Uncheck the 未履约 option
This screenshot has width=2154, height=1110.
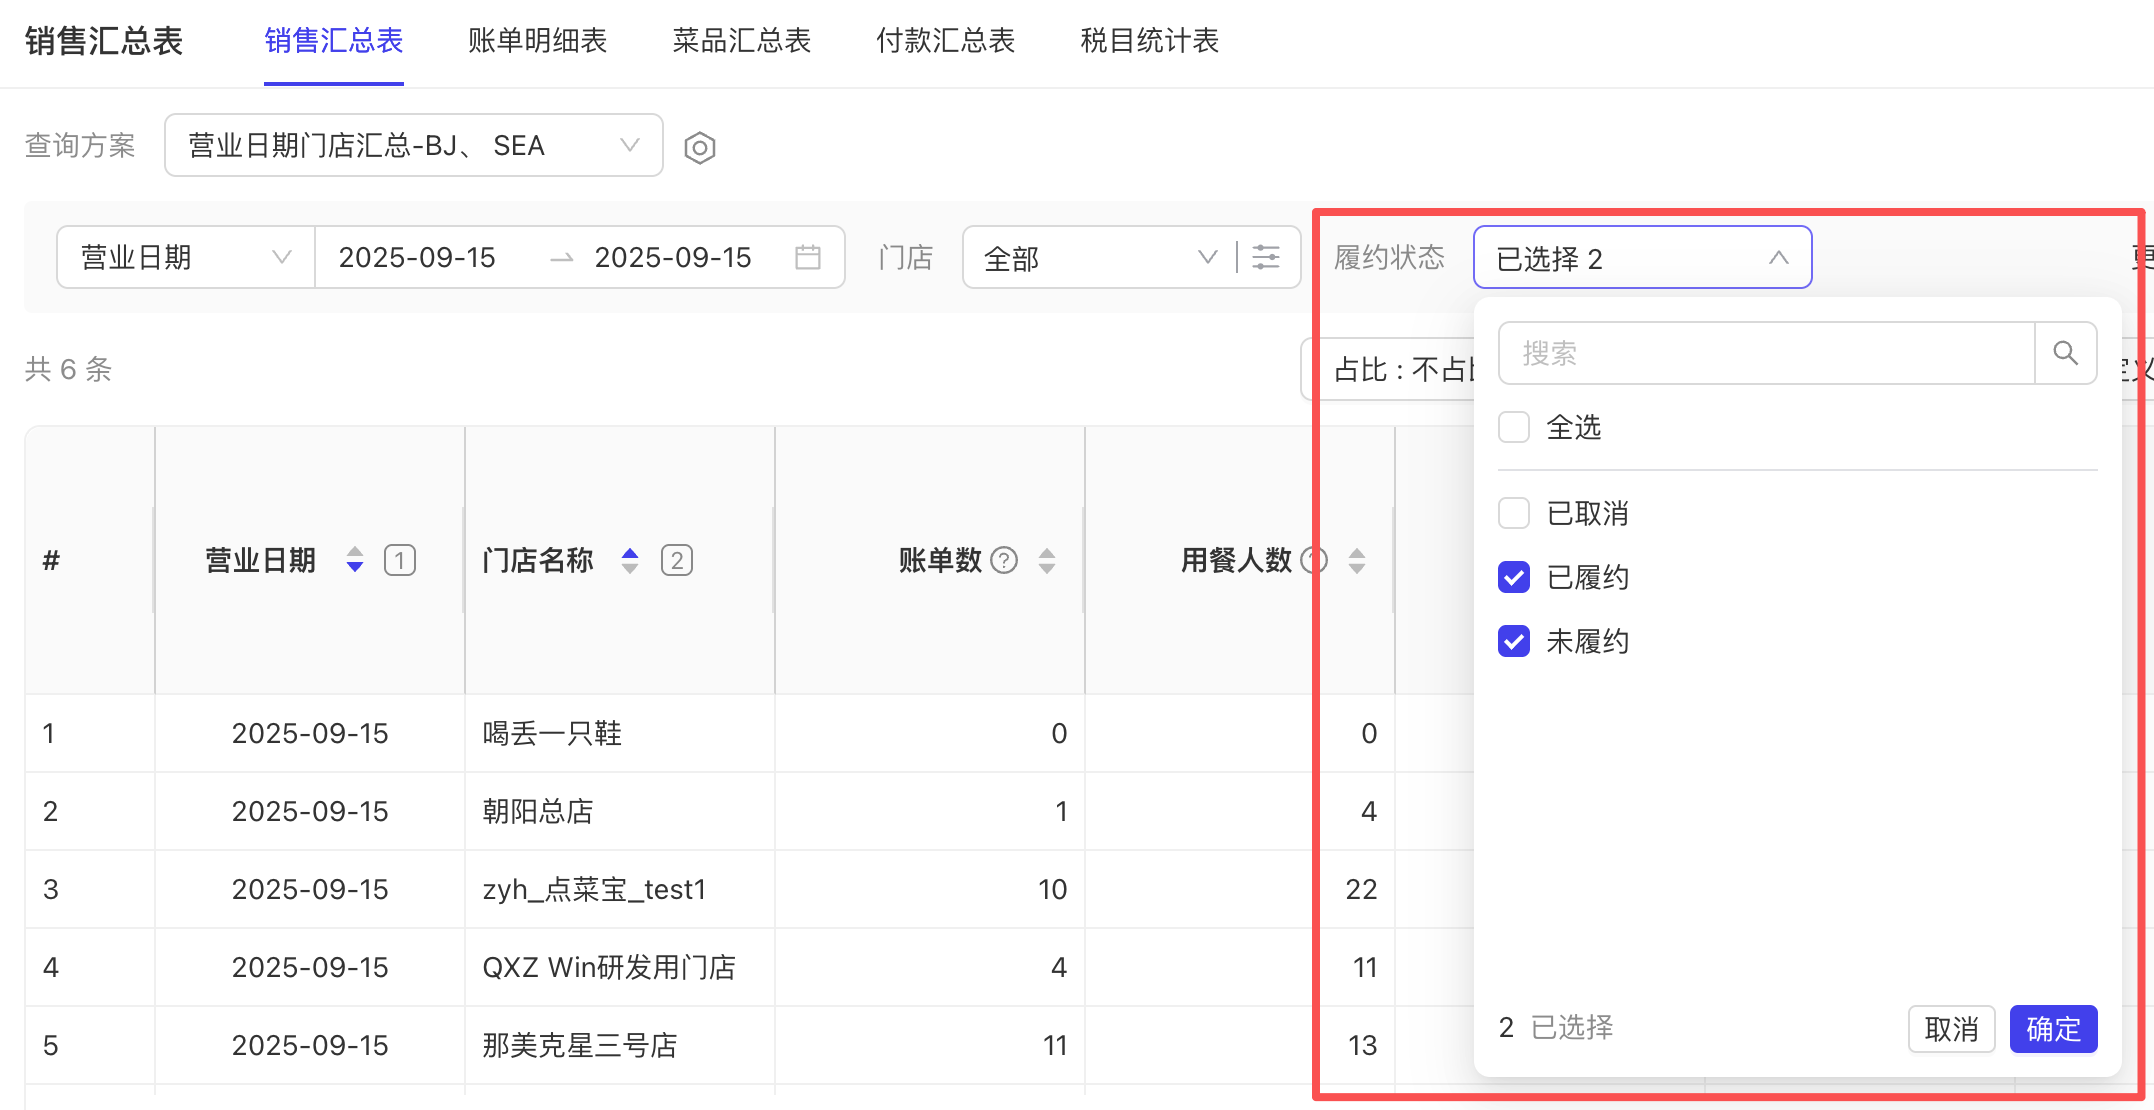tap(1514, 641)
